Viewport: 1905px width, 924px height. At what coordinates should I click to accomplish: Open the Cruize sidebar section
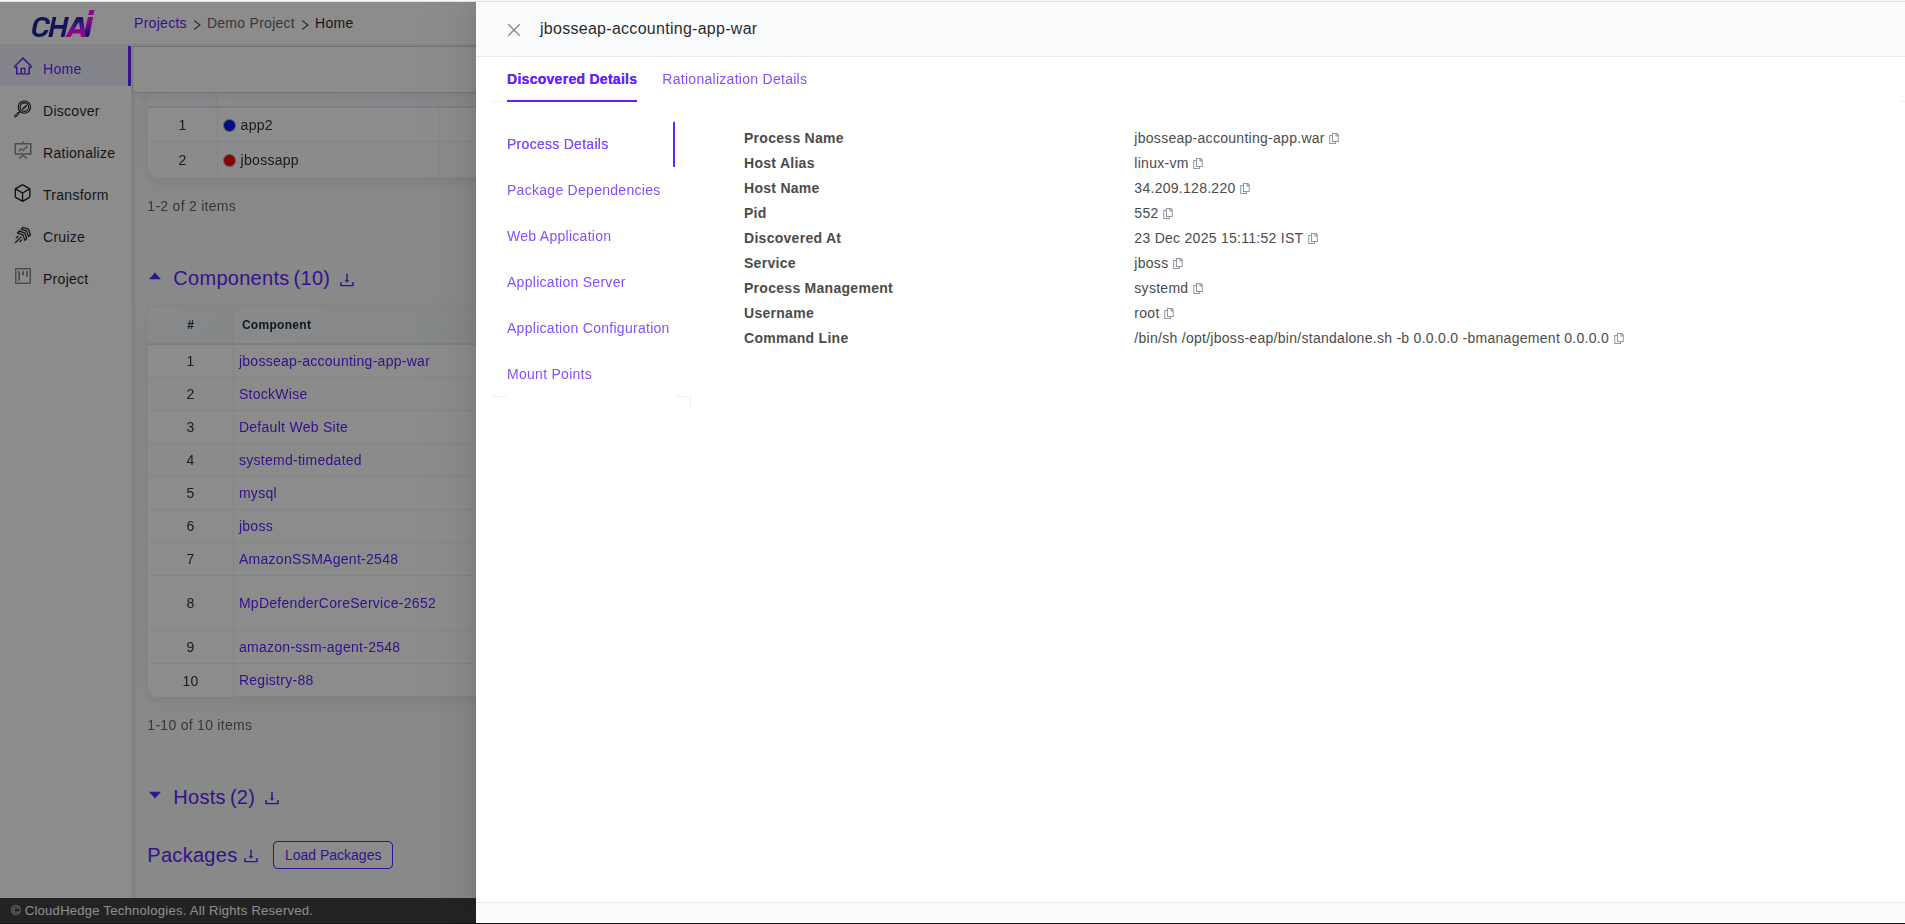(65, 236)
